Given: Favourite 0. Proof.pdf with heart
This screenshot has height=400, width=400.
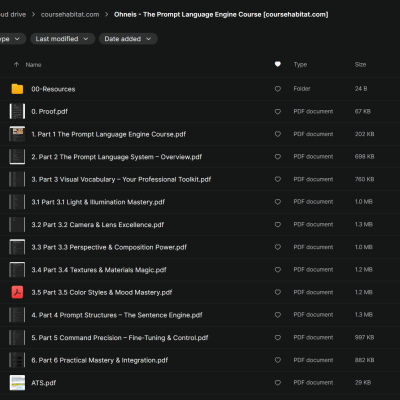Looking at the screenshot, I should (x=278, y=111).
